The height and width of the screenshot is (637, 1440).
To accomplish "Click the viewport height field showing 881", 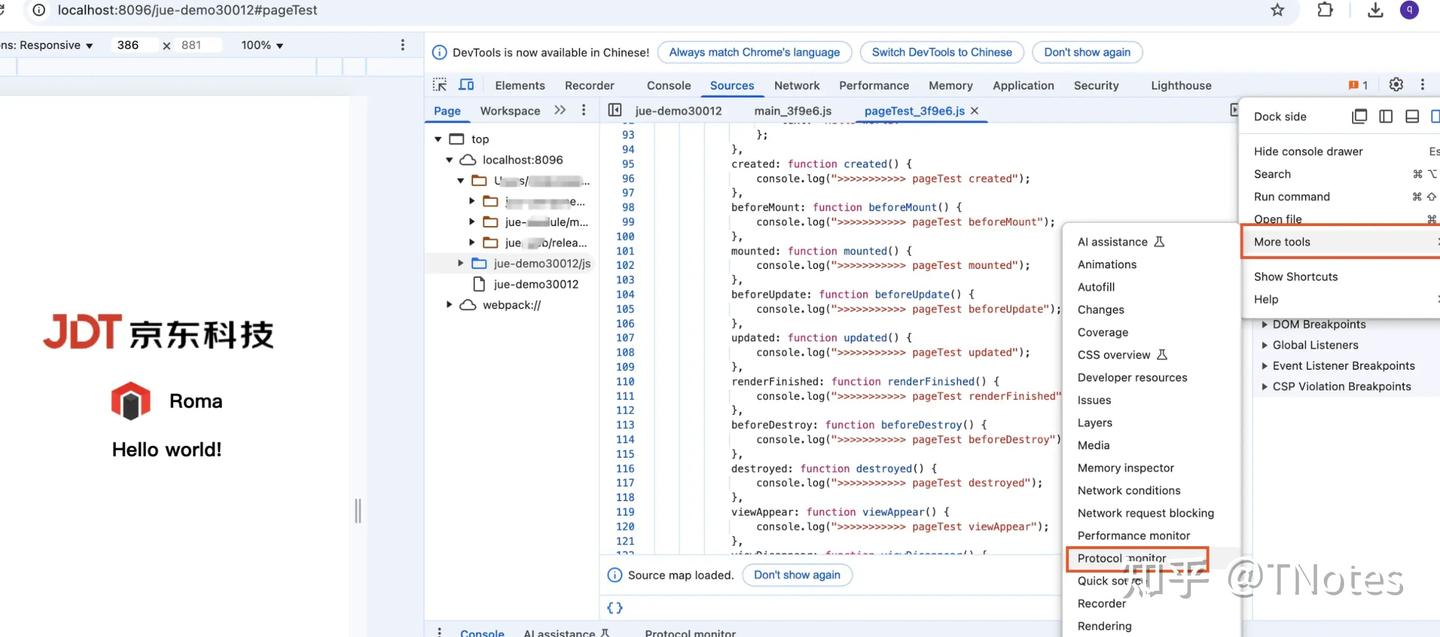I will point(198,45).
